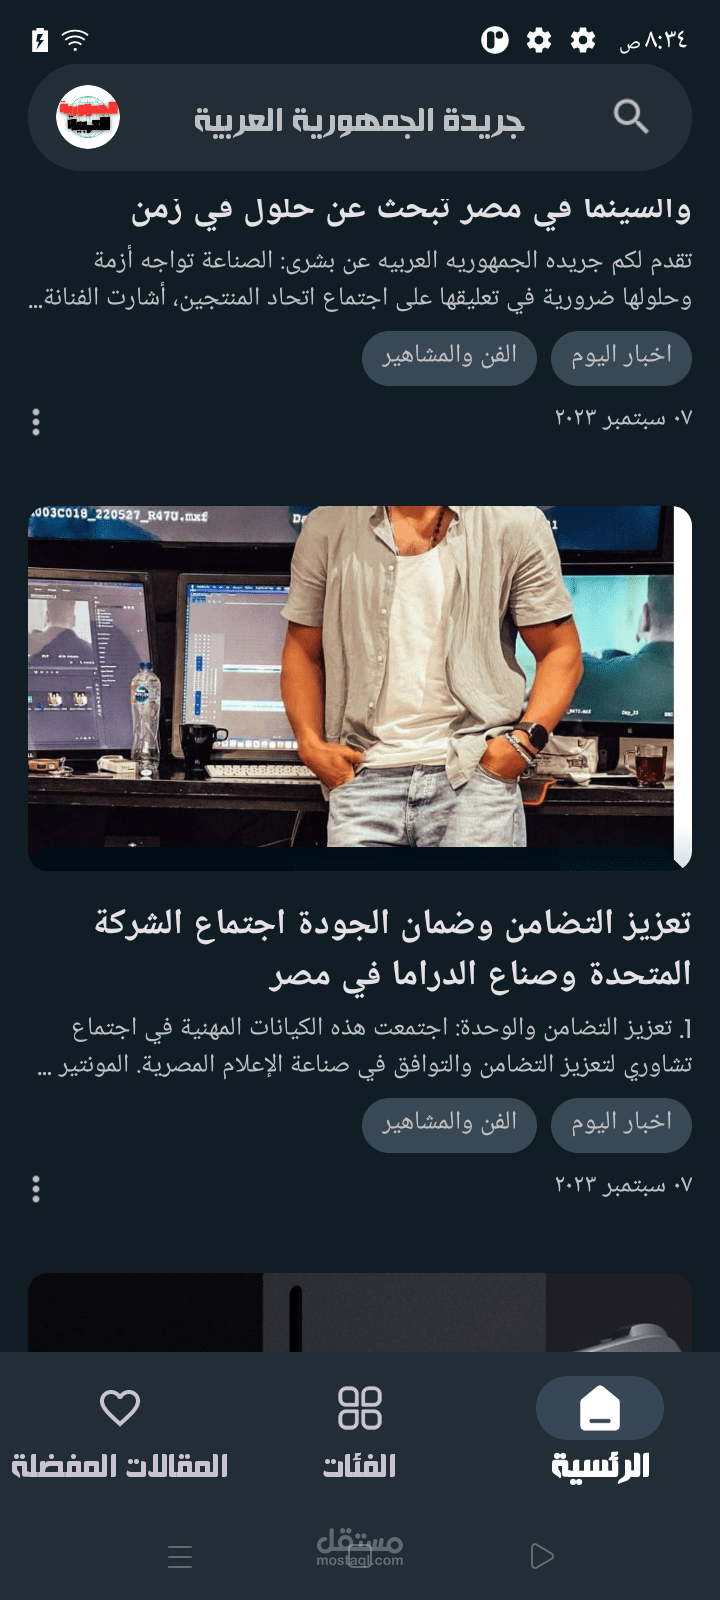Open three-dot menu of second article
This screenshot has width=720, height=1600.
(x=36, y=1189)
